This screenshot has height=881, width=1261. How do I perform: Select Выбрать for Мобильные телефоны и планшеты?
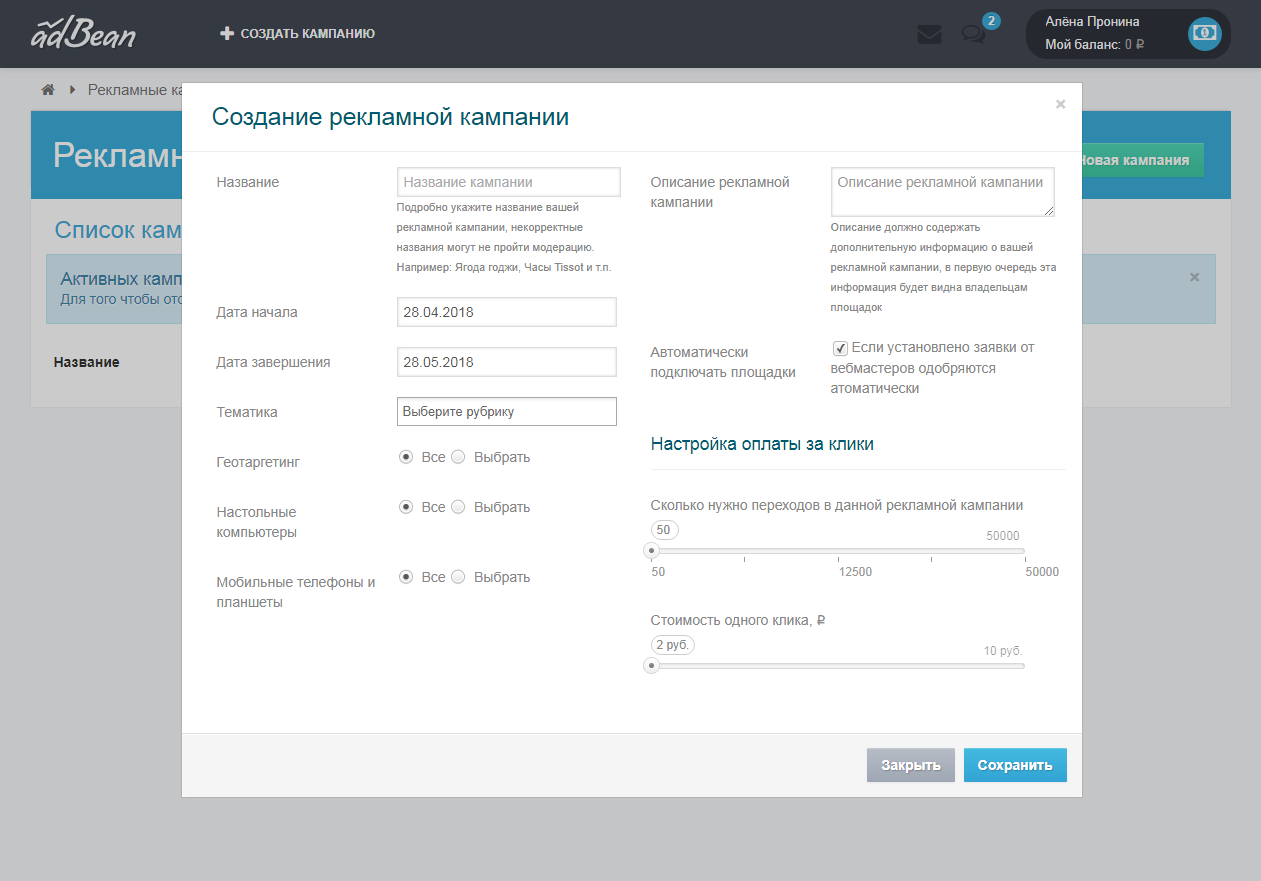[458, 577]
